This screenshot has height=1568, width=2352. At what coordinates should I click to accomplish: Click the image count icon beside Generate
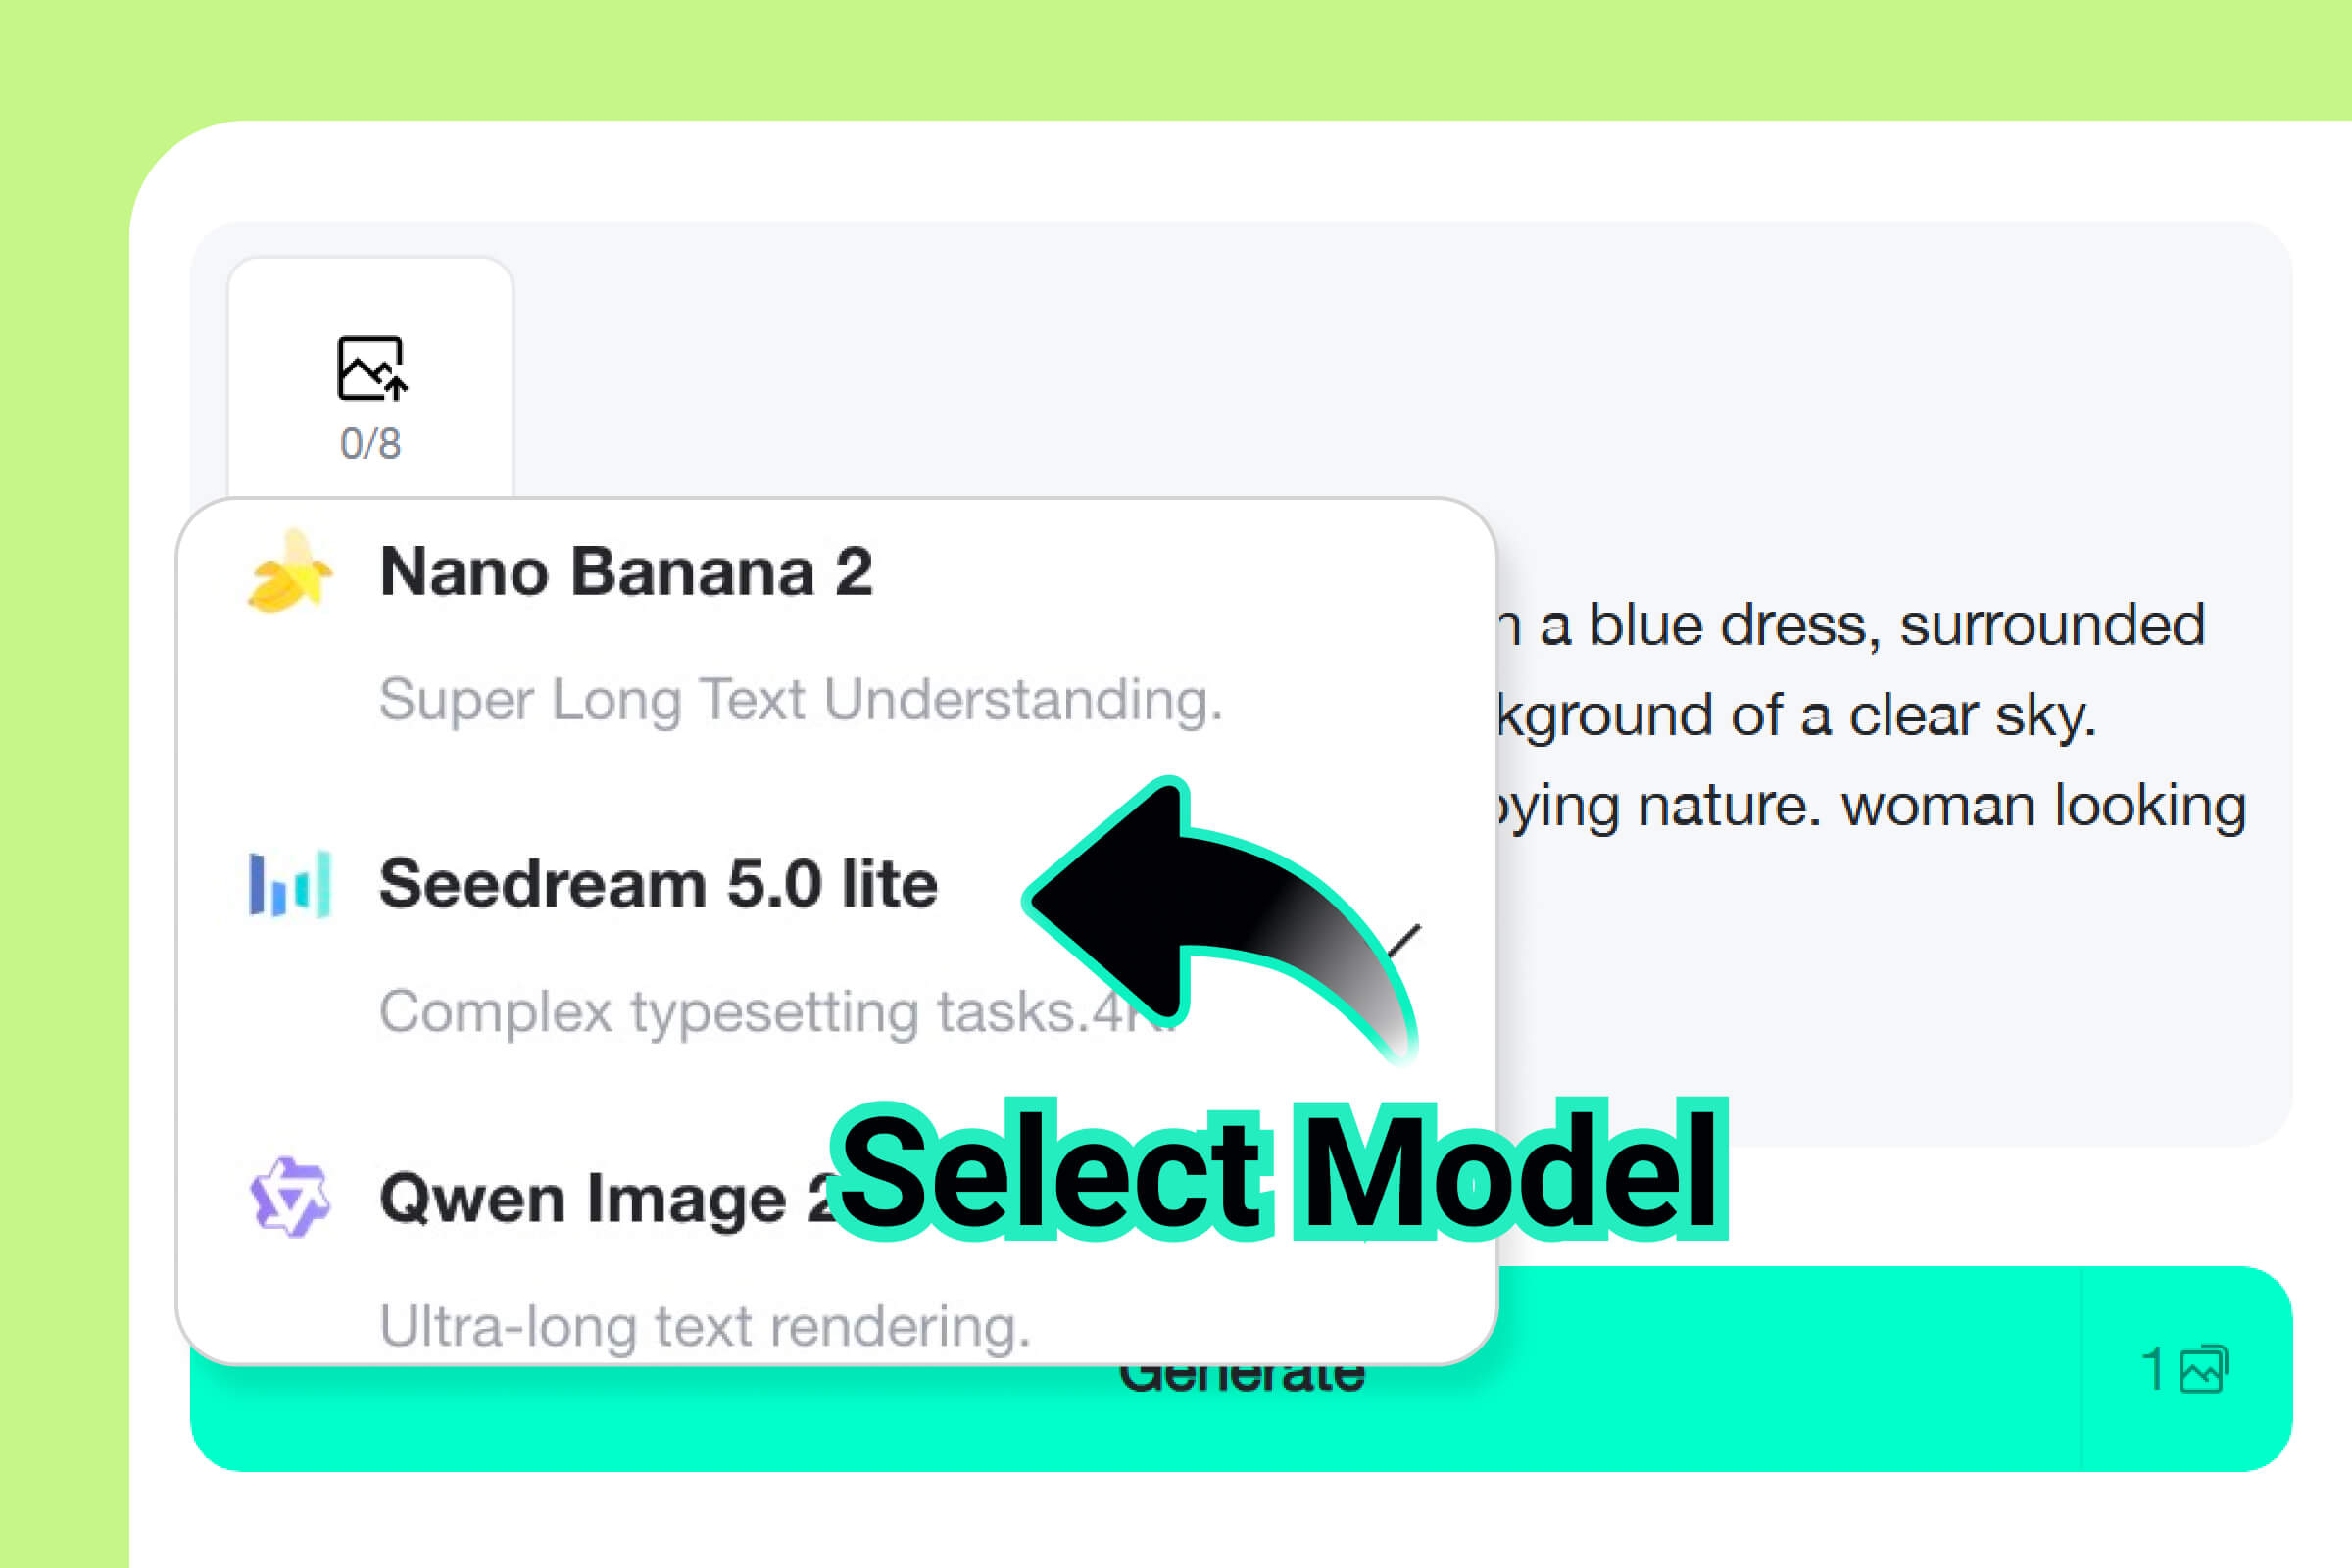tap(2204, 1369)
